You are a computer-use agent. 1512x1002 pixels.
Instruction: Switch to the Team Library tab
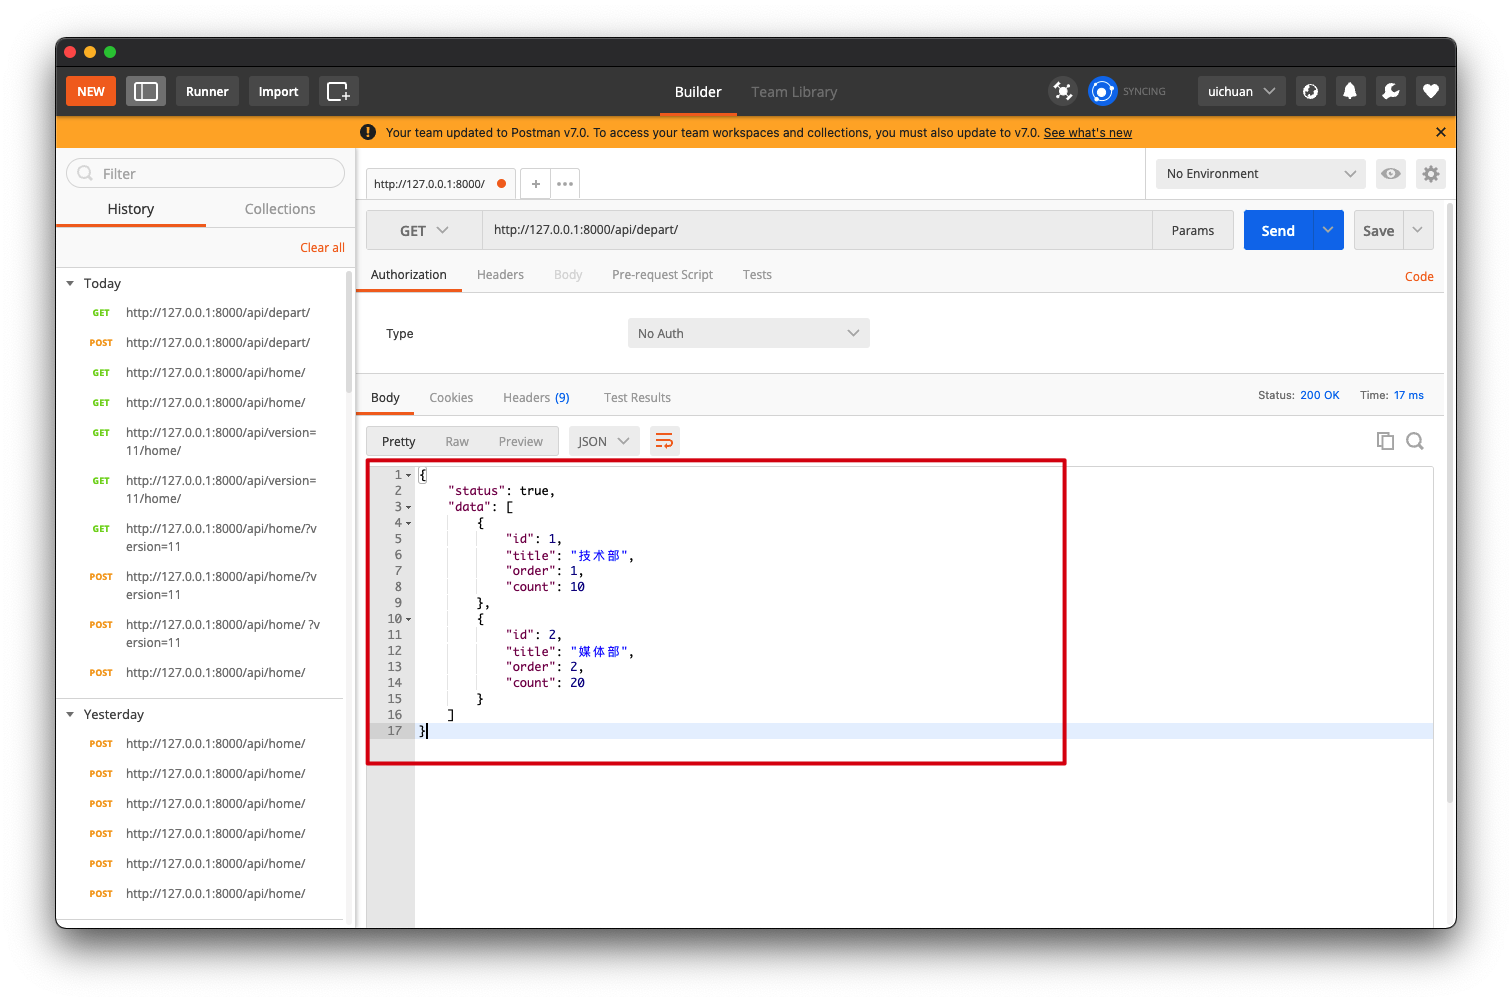(794, 92)
